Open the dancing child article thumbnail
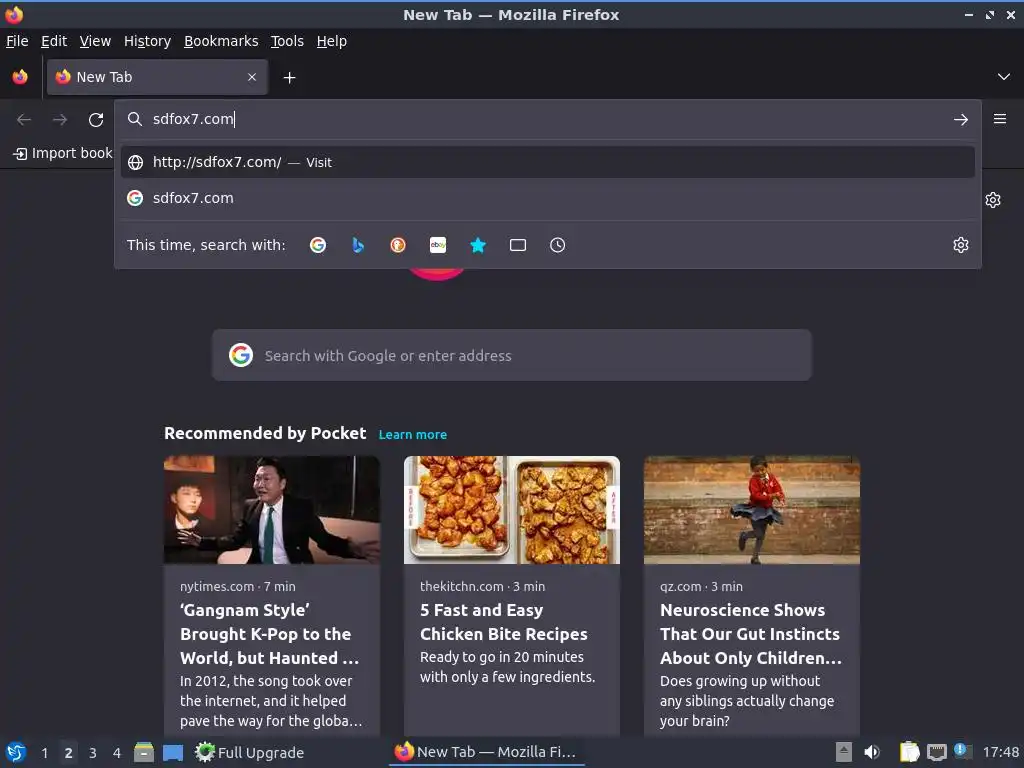The height and width of the screenshot is (768, 1024). tap(752, 510)
